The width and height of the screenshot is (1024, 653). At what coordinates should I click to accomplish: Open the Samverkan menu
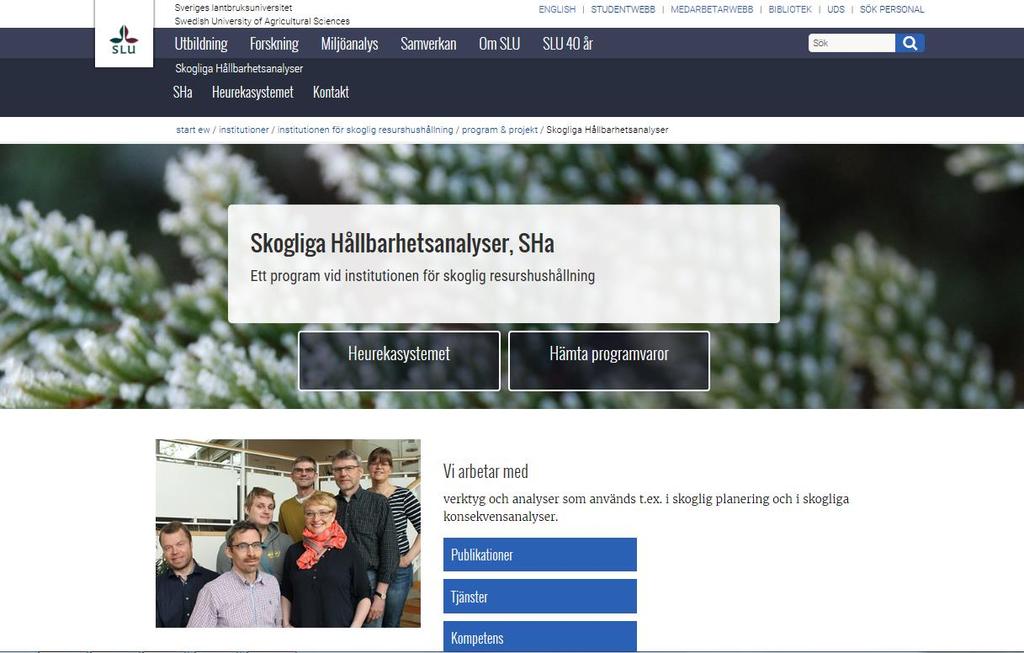point(428,44)
